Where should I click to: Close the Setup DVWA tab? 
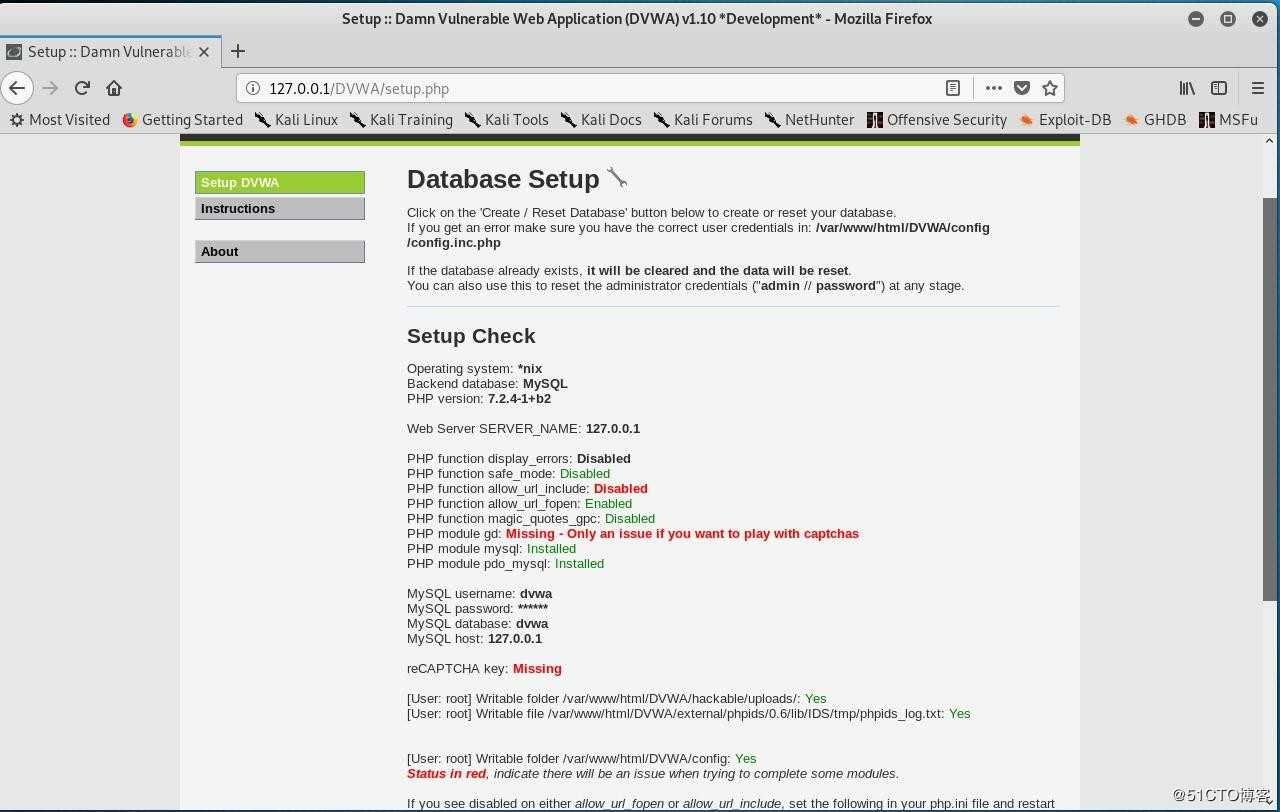click(x=204, y=51)
